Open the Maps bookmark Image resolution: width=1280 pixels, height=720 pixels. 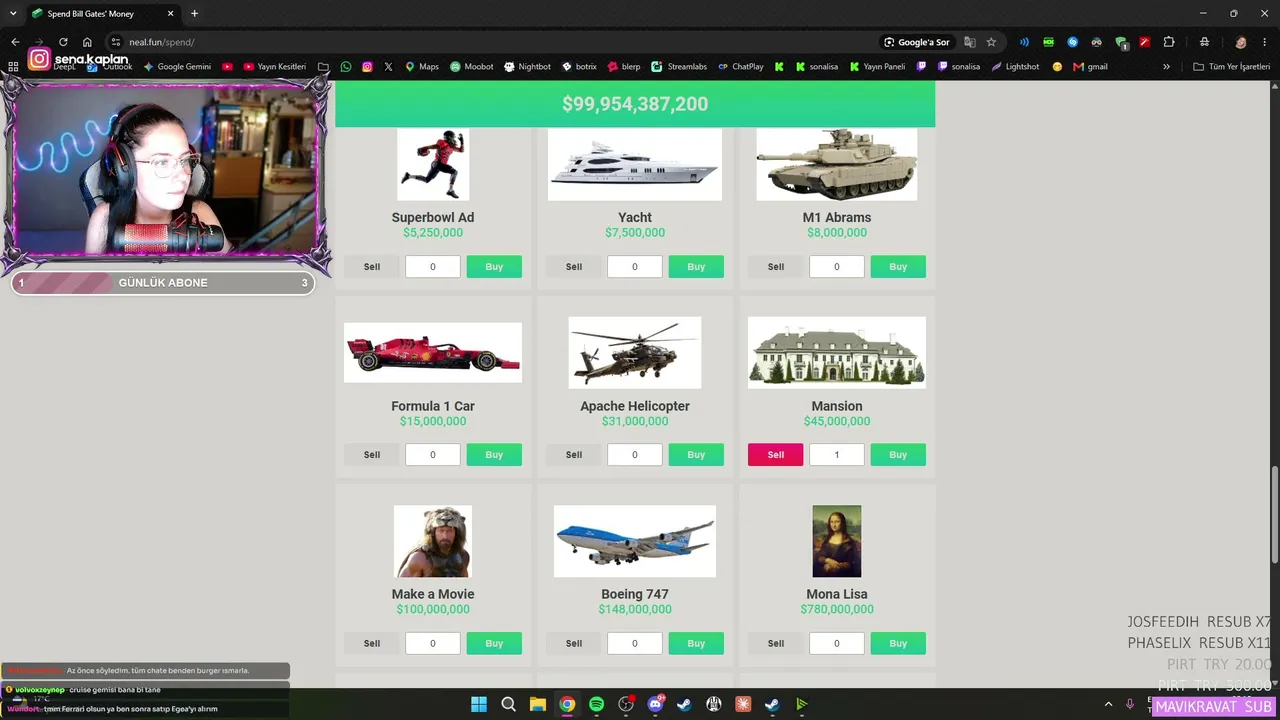(421, 67)
